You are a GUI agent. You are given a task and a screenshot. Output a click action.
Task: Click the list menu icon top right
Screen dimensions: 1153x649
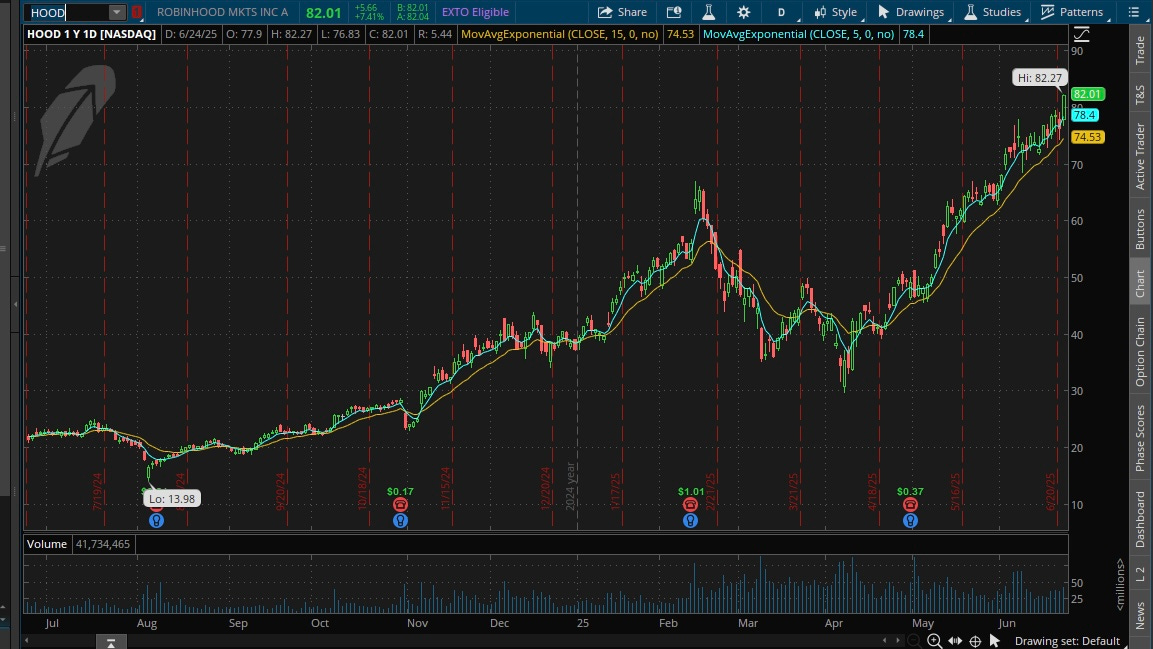[1133, 12]
